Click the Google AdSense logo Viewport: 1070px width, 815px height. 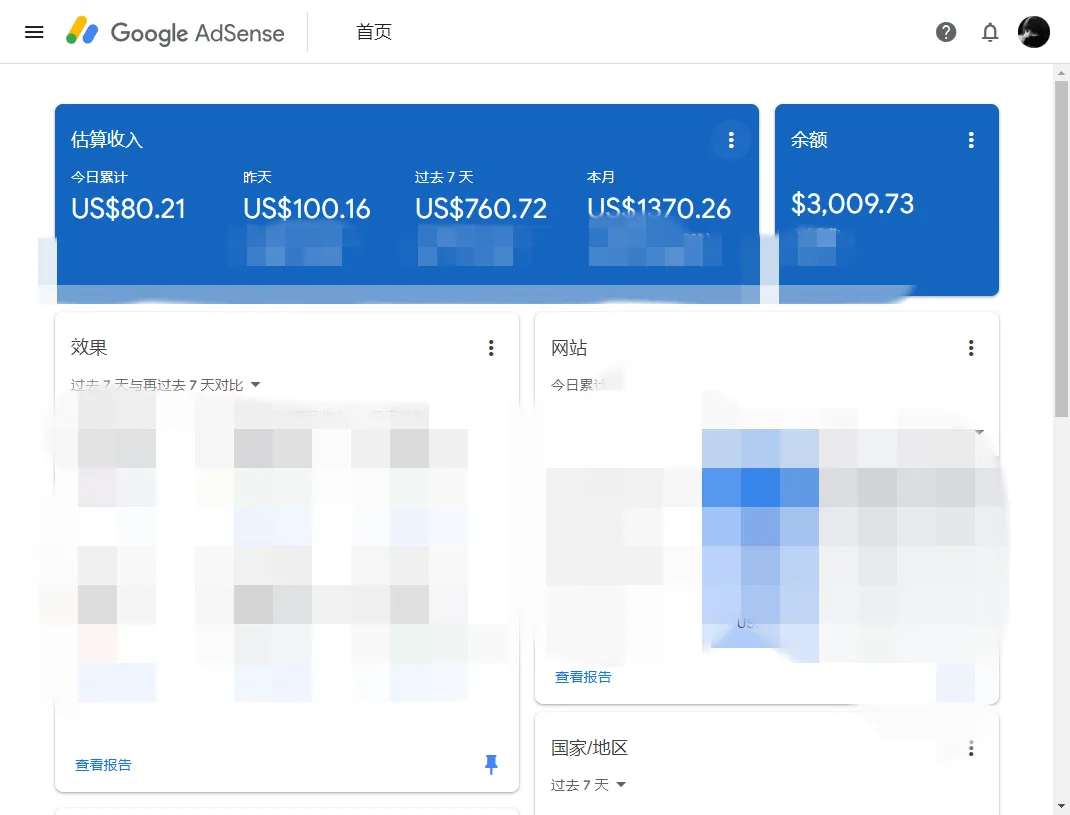point(175,31)
